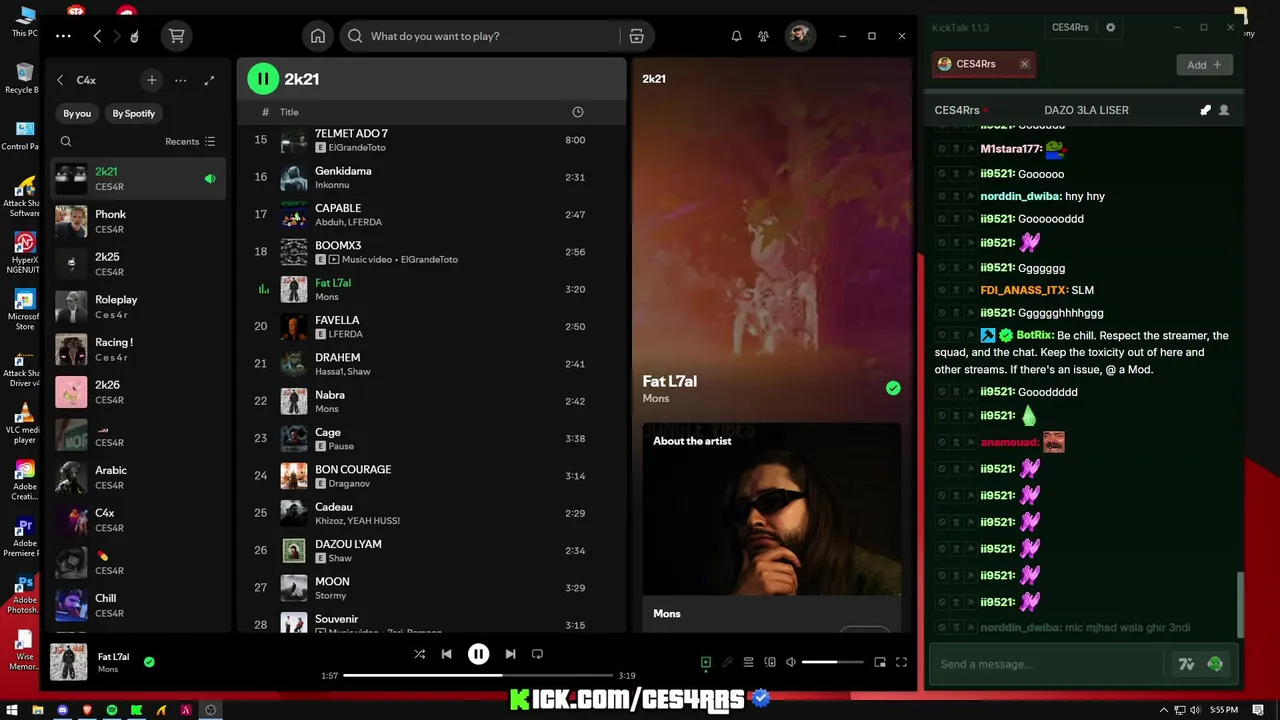The image size is (1280, 720).
Task: Mute the Spotify volume
Action: tap(791, 662)
